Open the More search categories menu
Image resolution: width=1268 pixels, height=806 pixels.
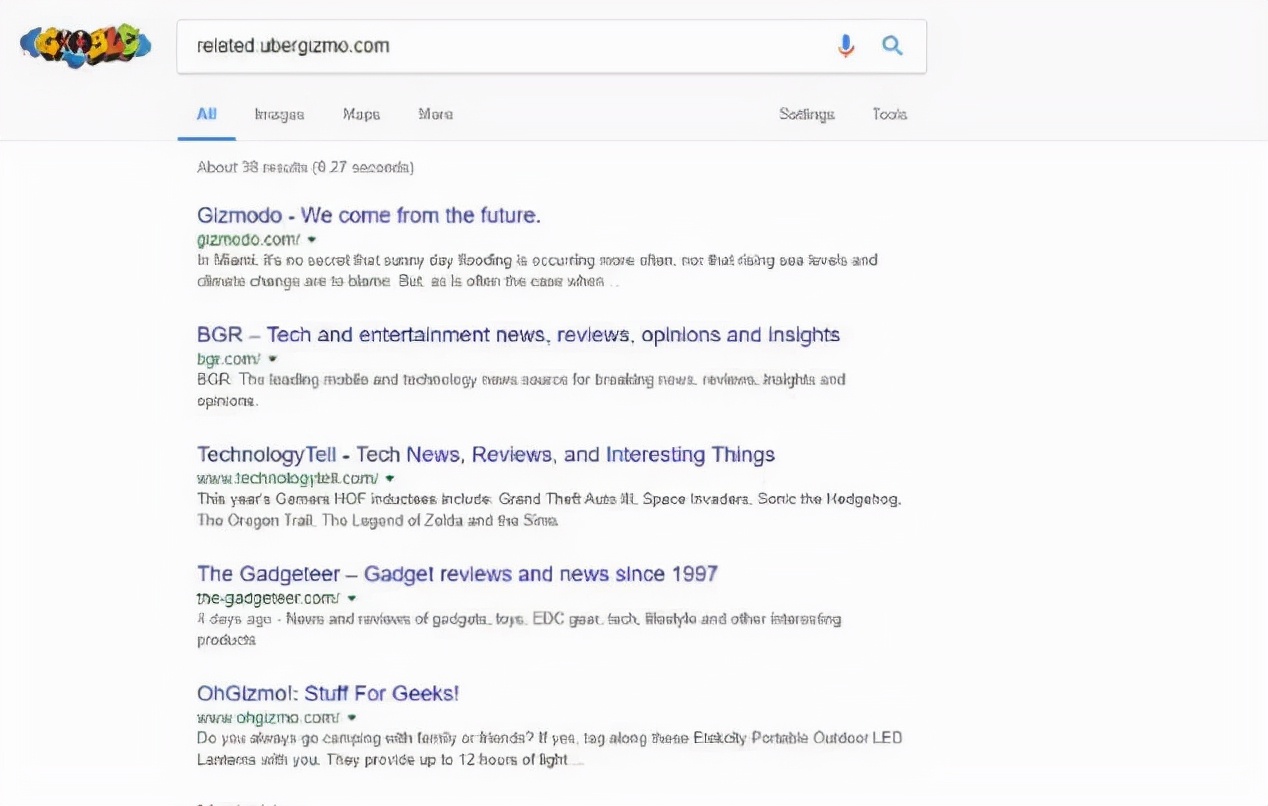click(435, 114)
